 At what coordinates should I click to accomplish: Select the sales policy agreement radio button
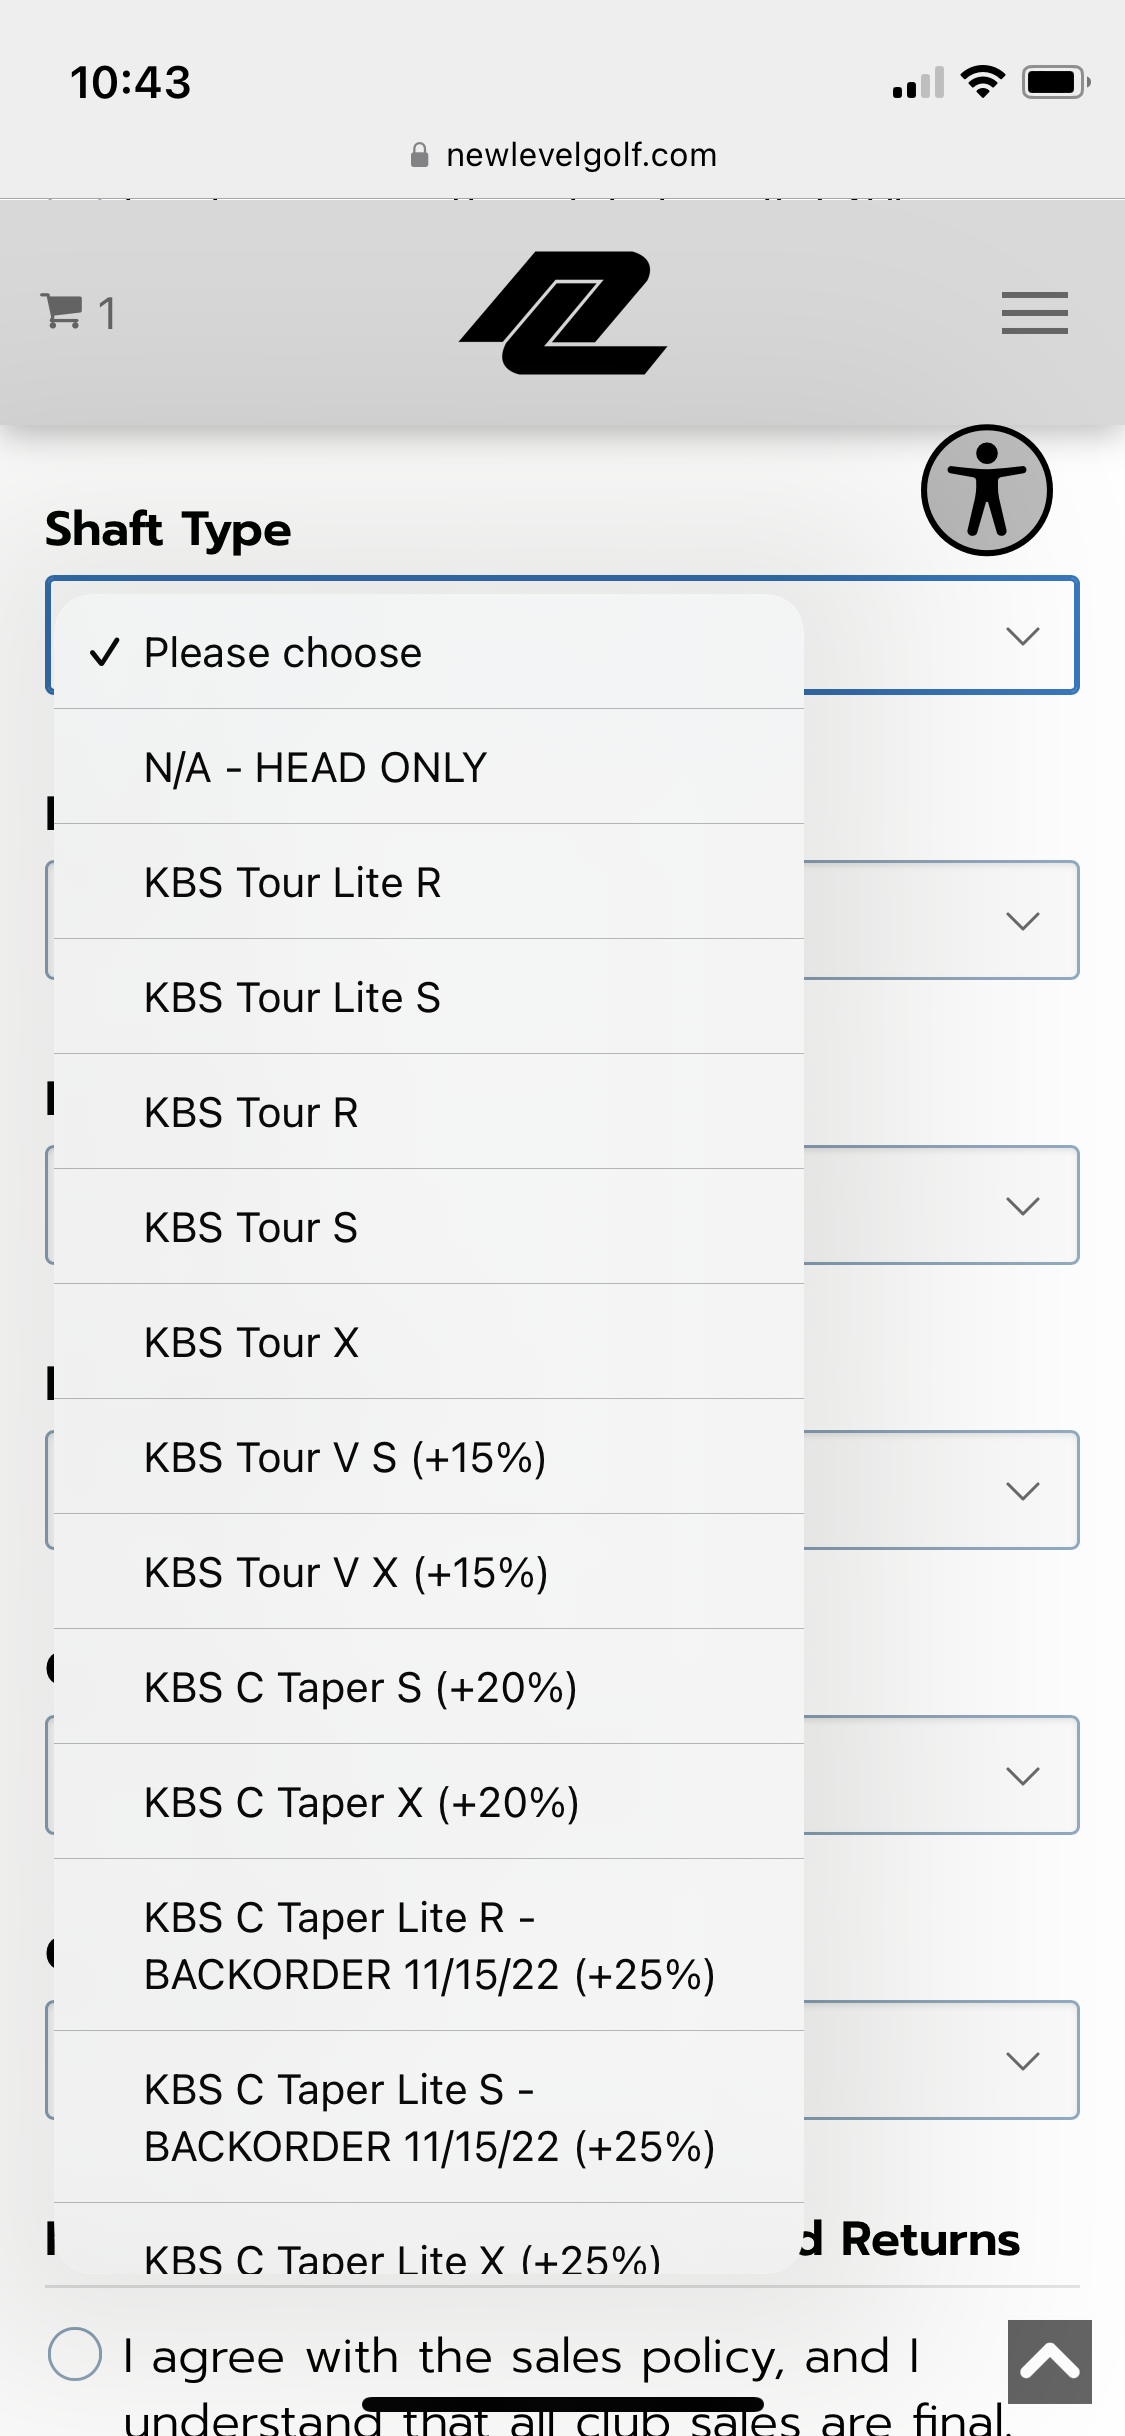pos(75,2354)
